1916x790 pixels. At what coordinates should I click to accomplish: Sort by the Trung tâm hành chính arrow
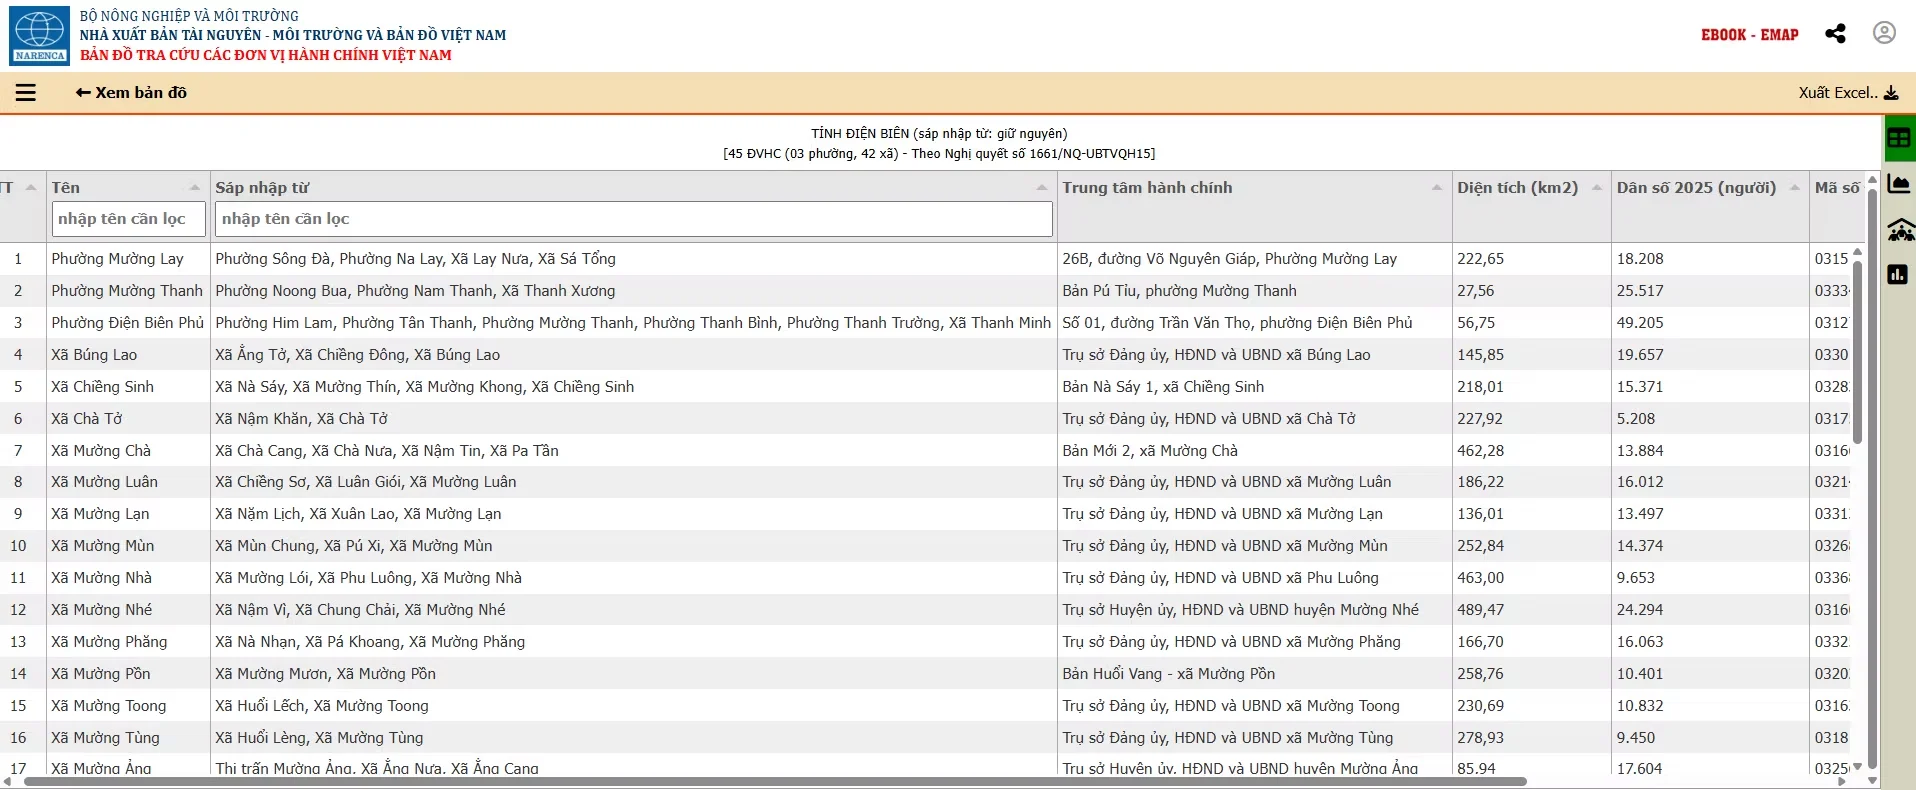coord(1437,188)
